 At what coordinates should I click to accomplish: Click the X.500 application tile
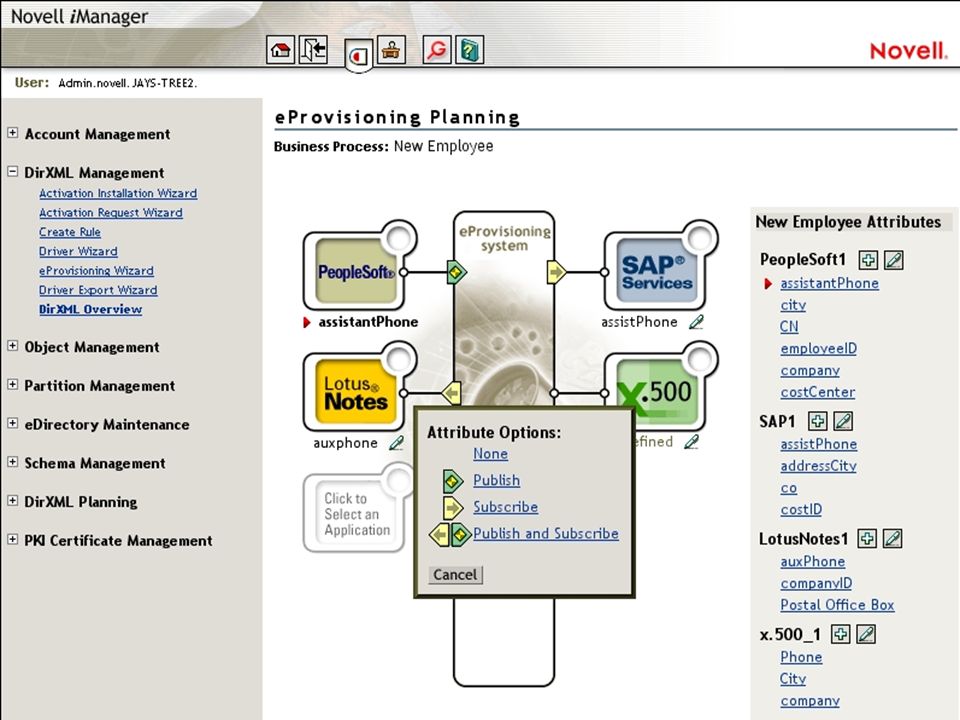(657, 392)
